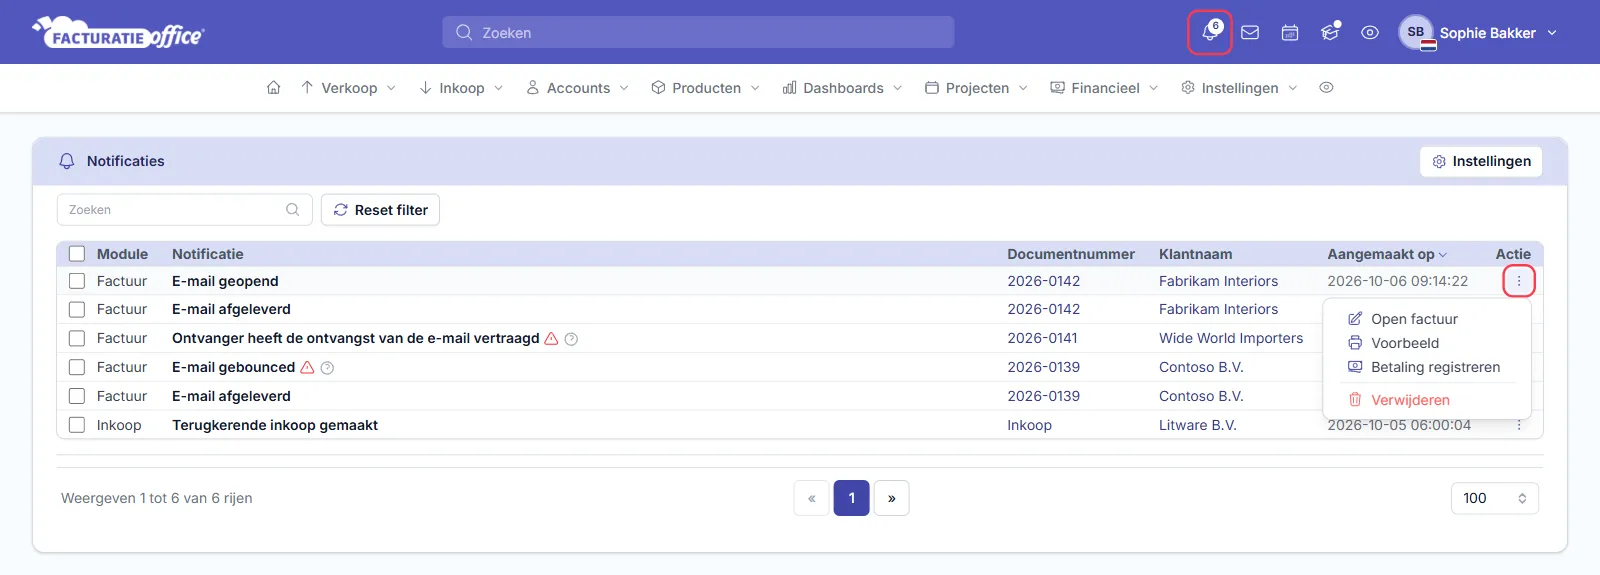1600x575 pixels.
Task: Open the calendar icon in header
Action: (x=1290, y=33)
